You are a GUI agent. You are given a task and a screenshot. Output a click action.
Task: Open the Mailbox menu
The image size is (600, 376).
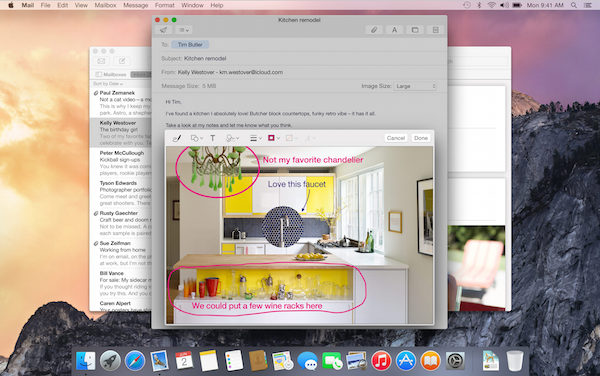(x=105, y=5)
